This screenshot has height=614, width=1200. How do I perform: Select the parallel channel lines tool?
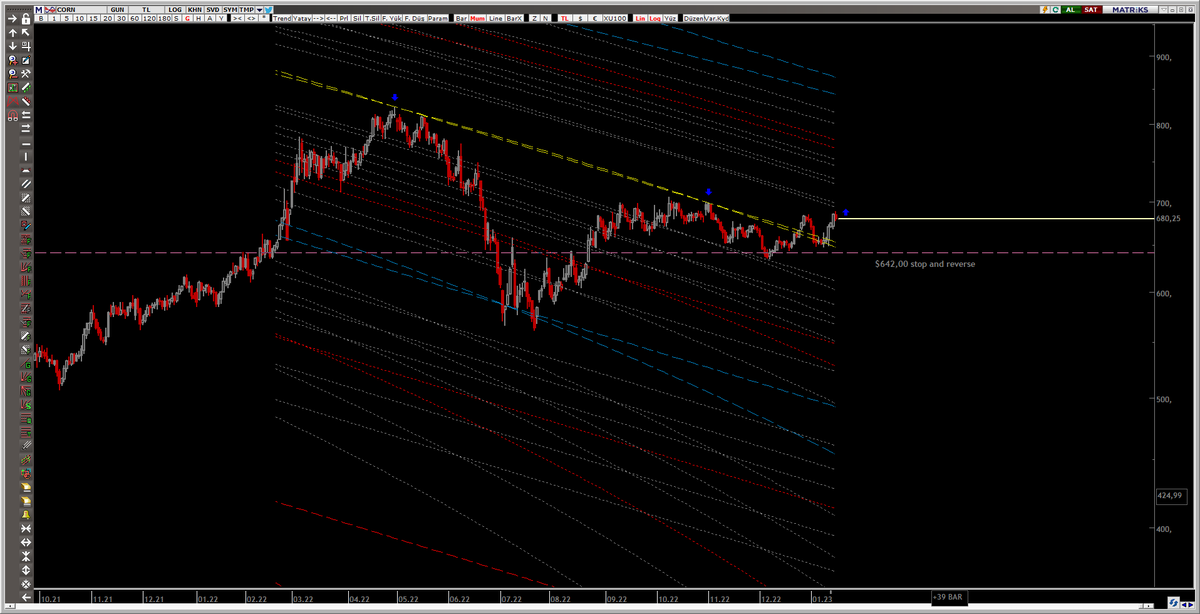pos(26,184)
